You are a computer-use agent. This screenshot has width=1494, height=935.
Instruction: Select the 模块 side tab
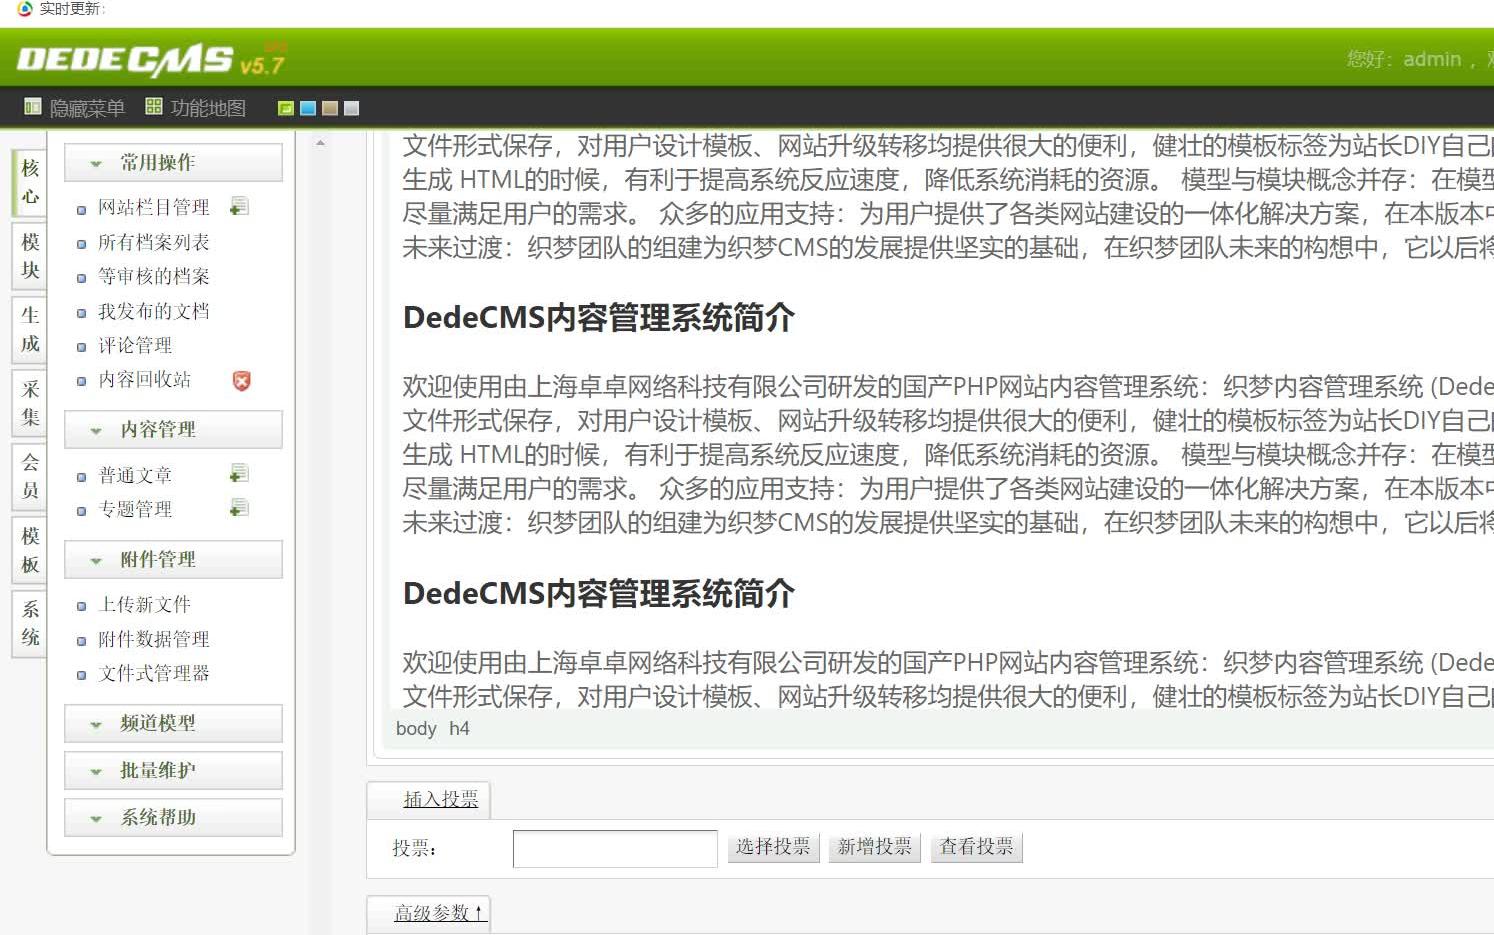(x=30, y=257)
